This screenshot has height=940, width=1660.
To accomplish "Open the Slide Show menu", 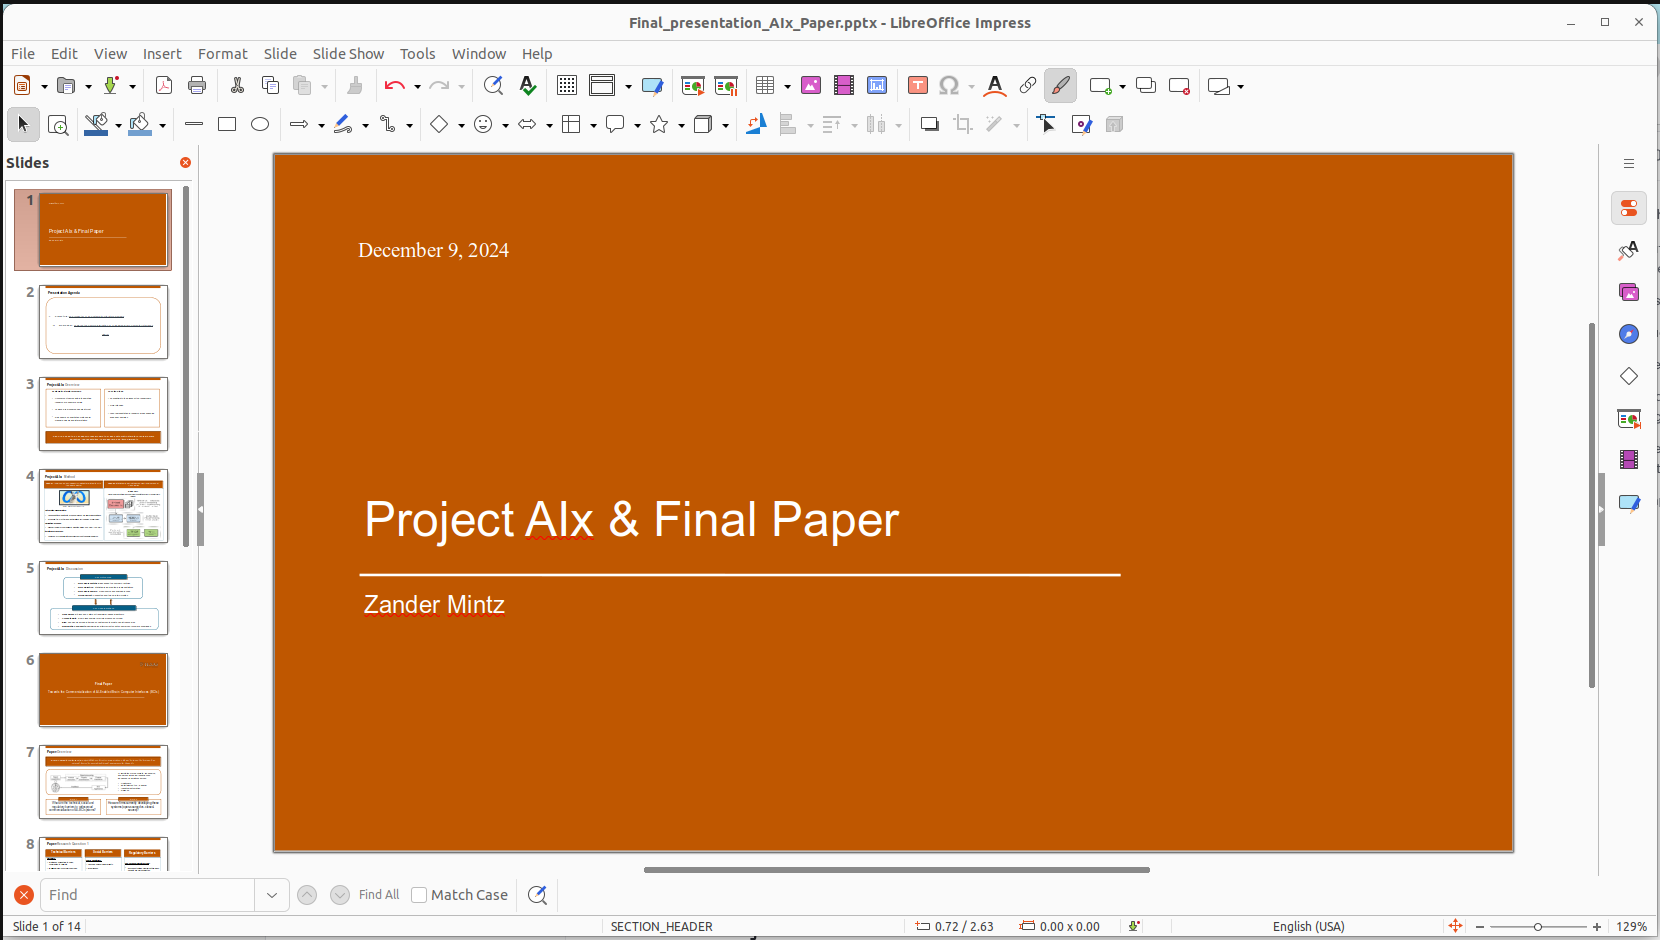I will pyautogui.click(x=348, y=54).
